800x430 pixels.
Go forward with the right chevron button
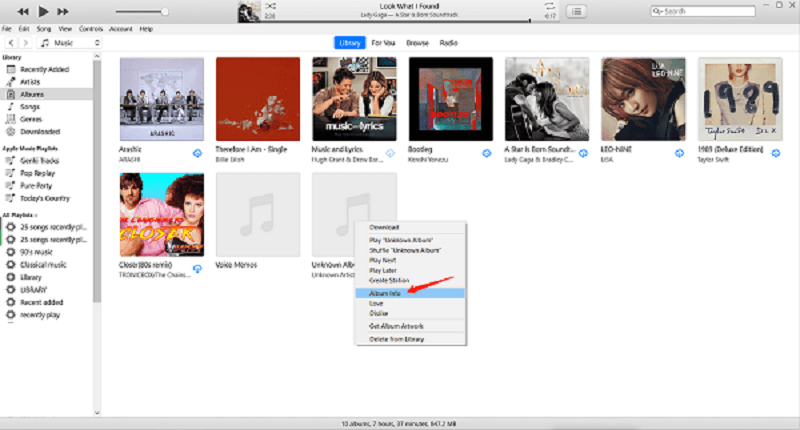coord(26,43)
